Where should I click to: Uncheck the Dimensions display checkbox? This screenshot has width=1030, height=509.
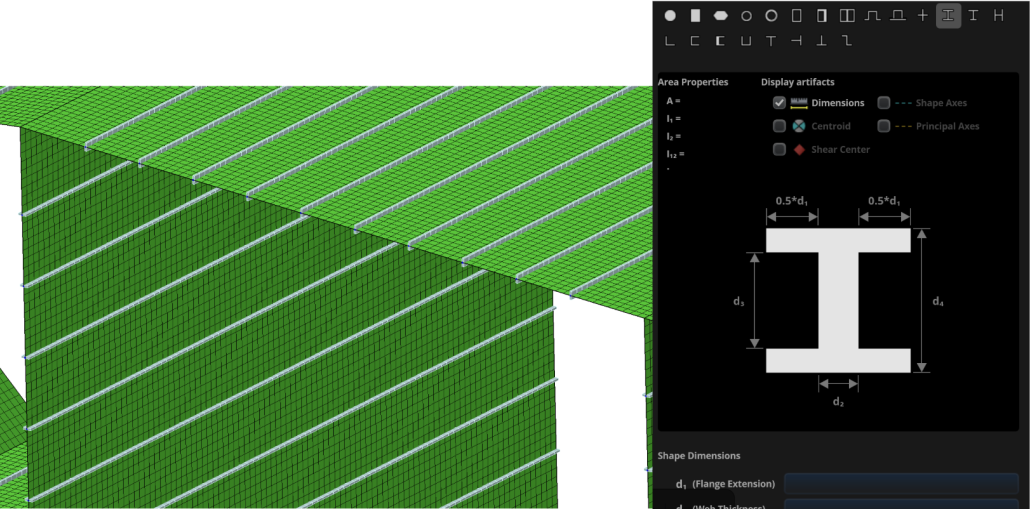pyautogui.click(x=779, y=103)
